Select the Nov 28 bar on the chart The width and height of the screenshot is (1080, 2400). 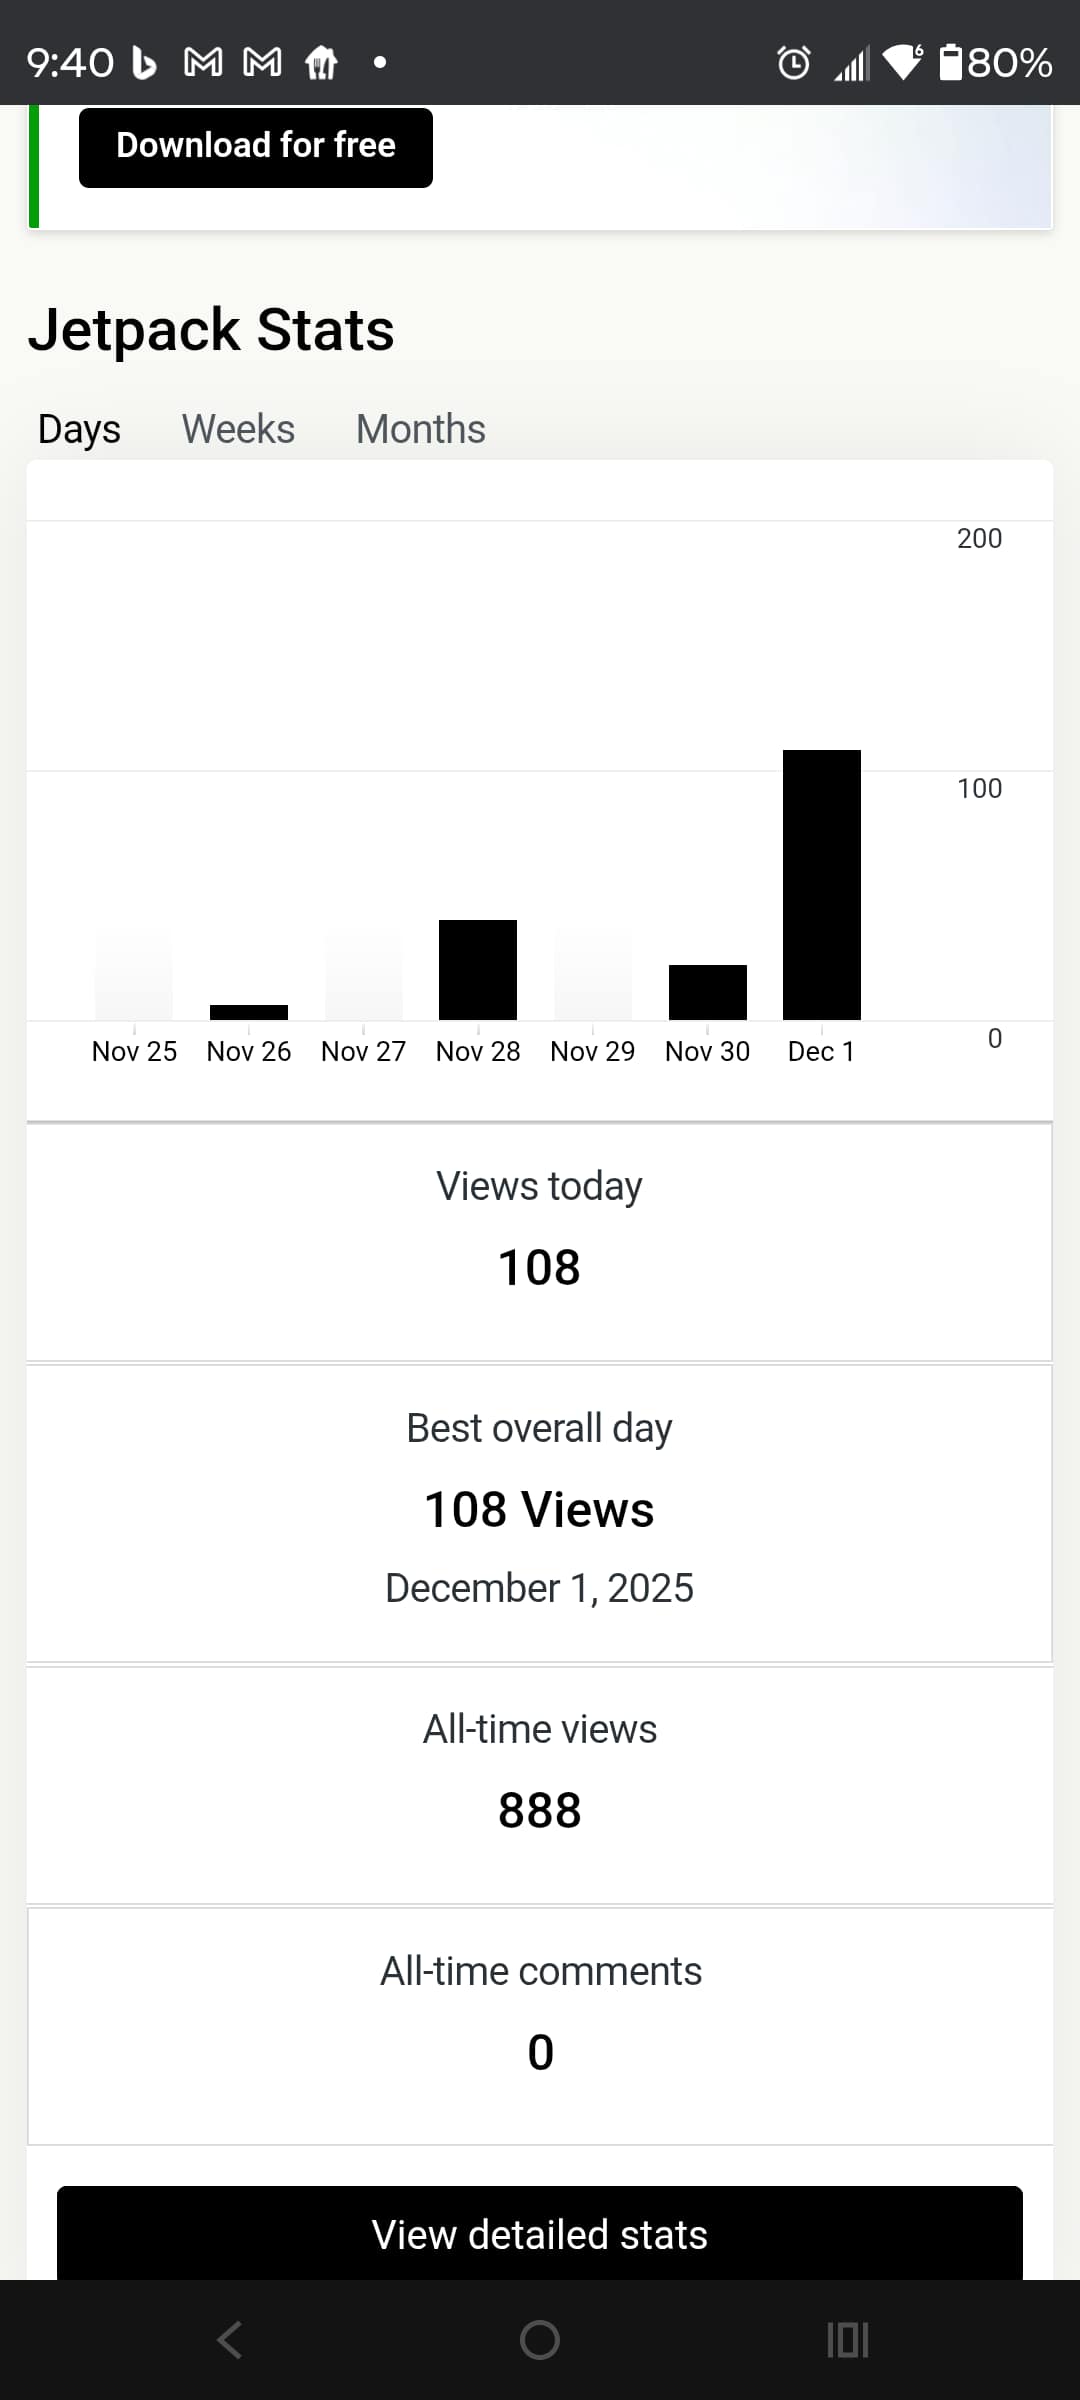pos(478,970)
